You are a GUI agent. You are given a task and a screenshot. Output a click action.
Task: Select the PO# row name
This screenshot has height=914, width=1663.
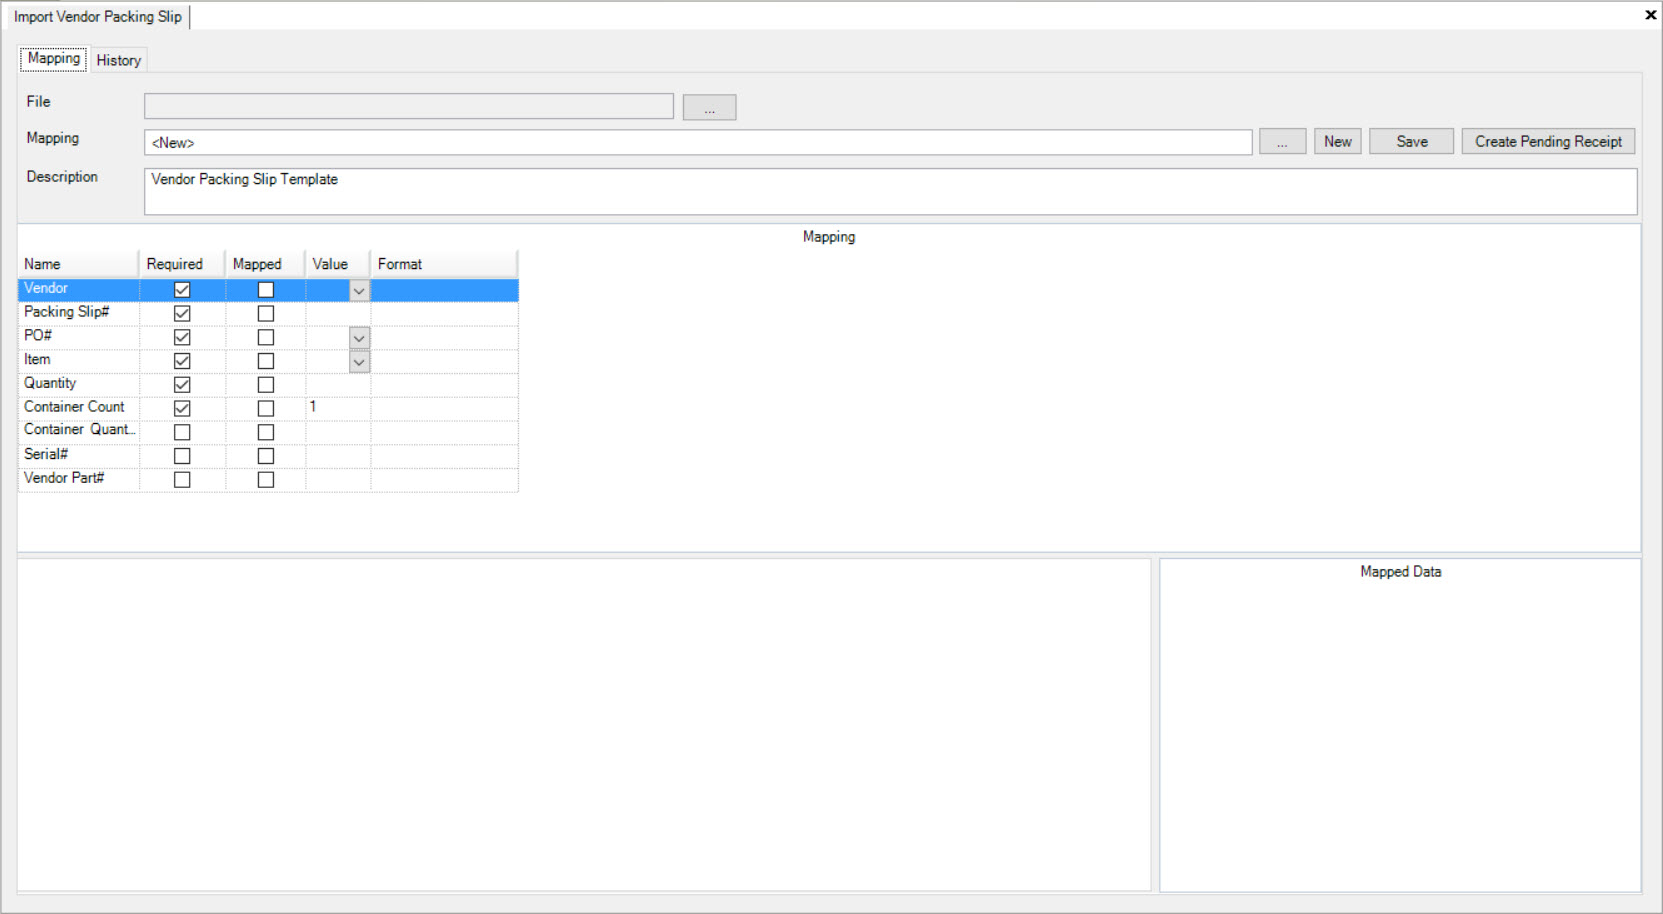click(78, 336)
